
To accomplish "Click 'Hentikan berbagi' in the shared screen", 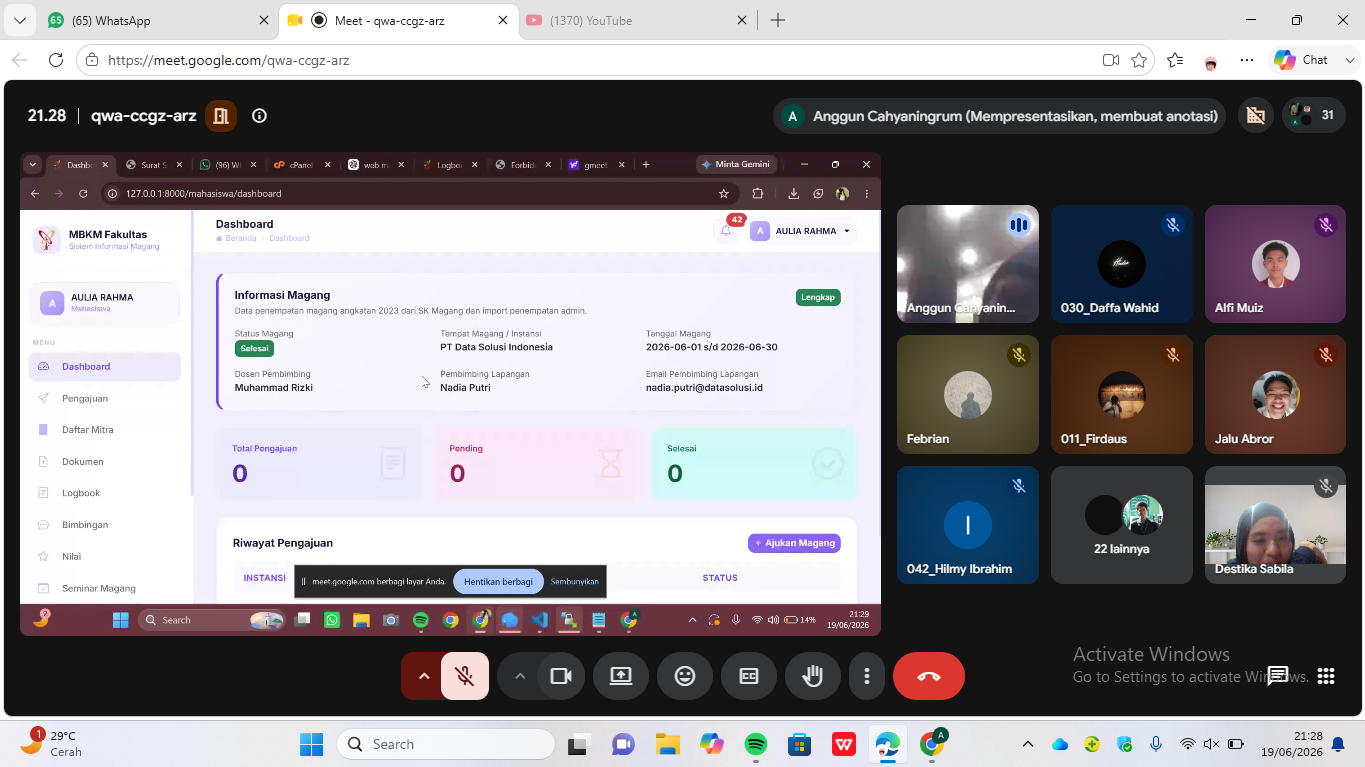I will coord(498,581).
